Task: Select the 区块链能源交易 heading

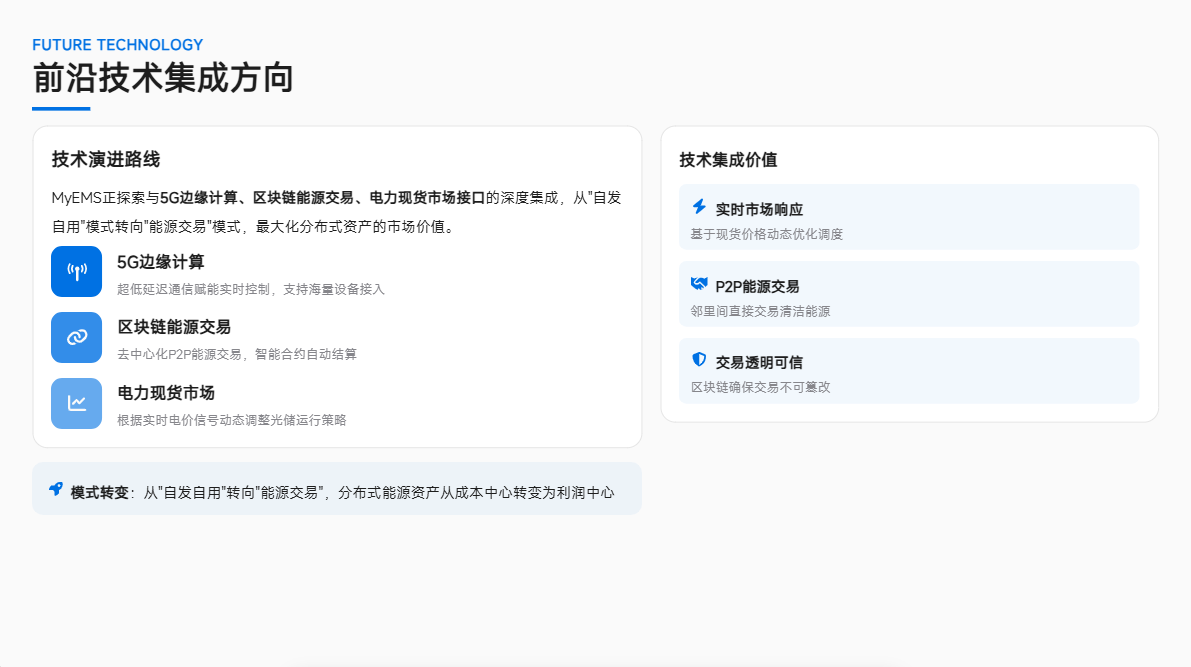Action: [x=174, y=327]
